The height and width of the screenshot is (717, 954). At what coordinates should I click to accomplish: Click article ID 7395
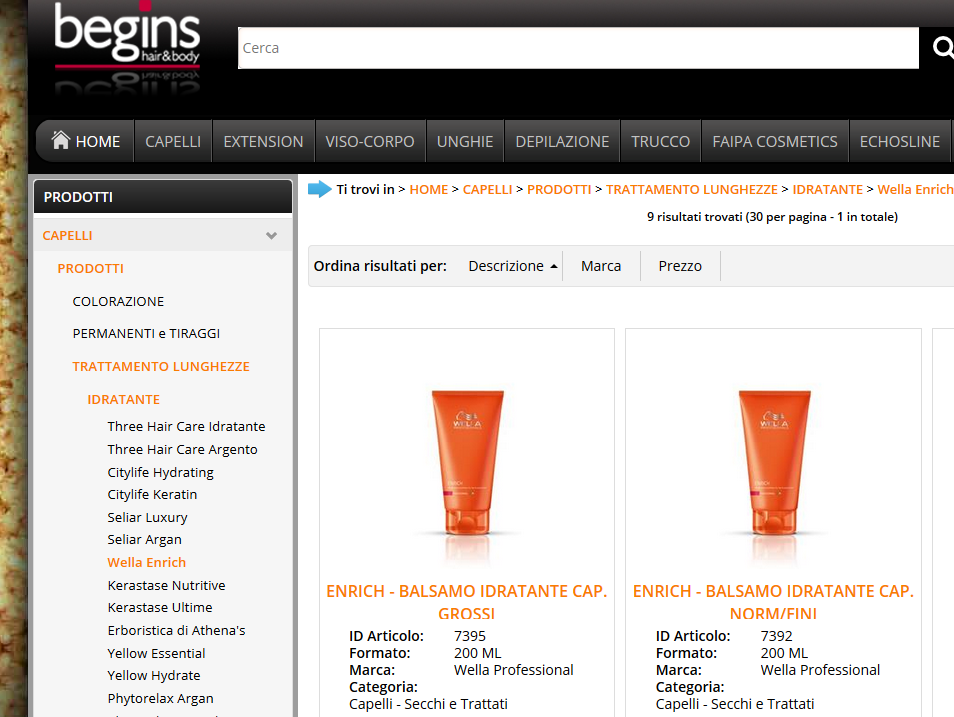[x=470, y=636]
